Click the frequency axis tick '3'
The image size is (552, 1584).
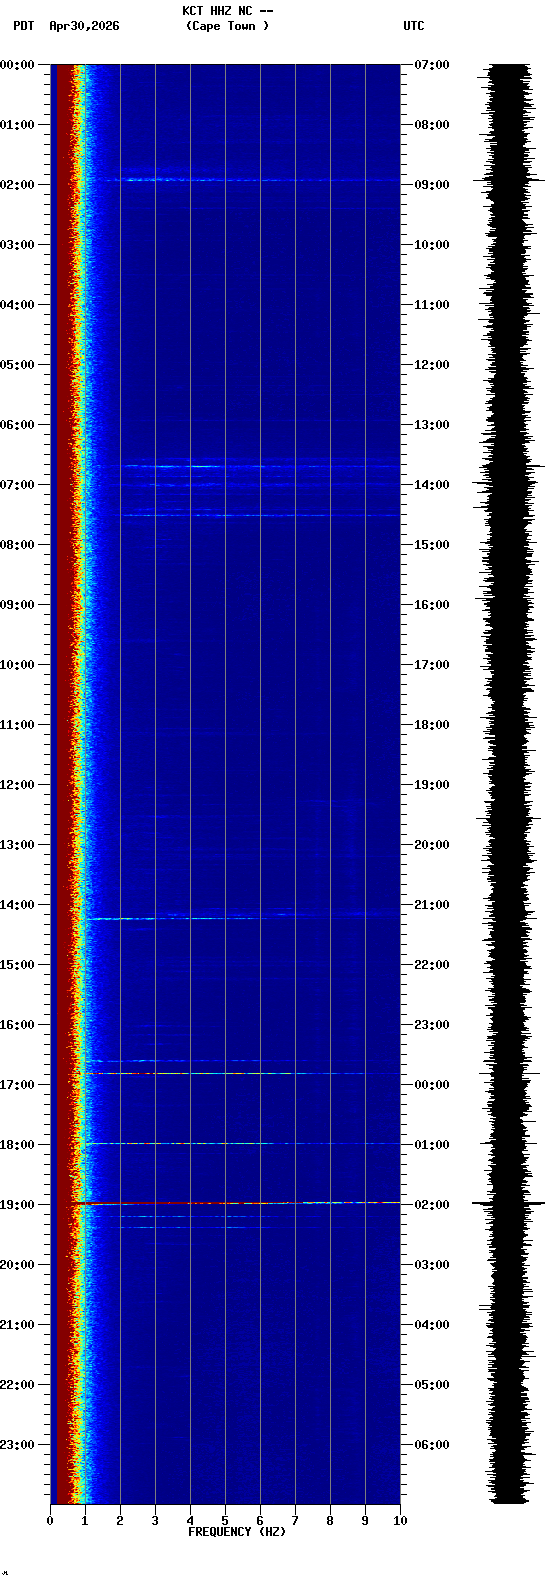point(155,1521)
